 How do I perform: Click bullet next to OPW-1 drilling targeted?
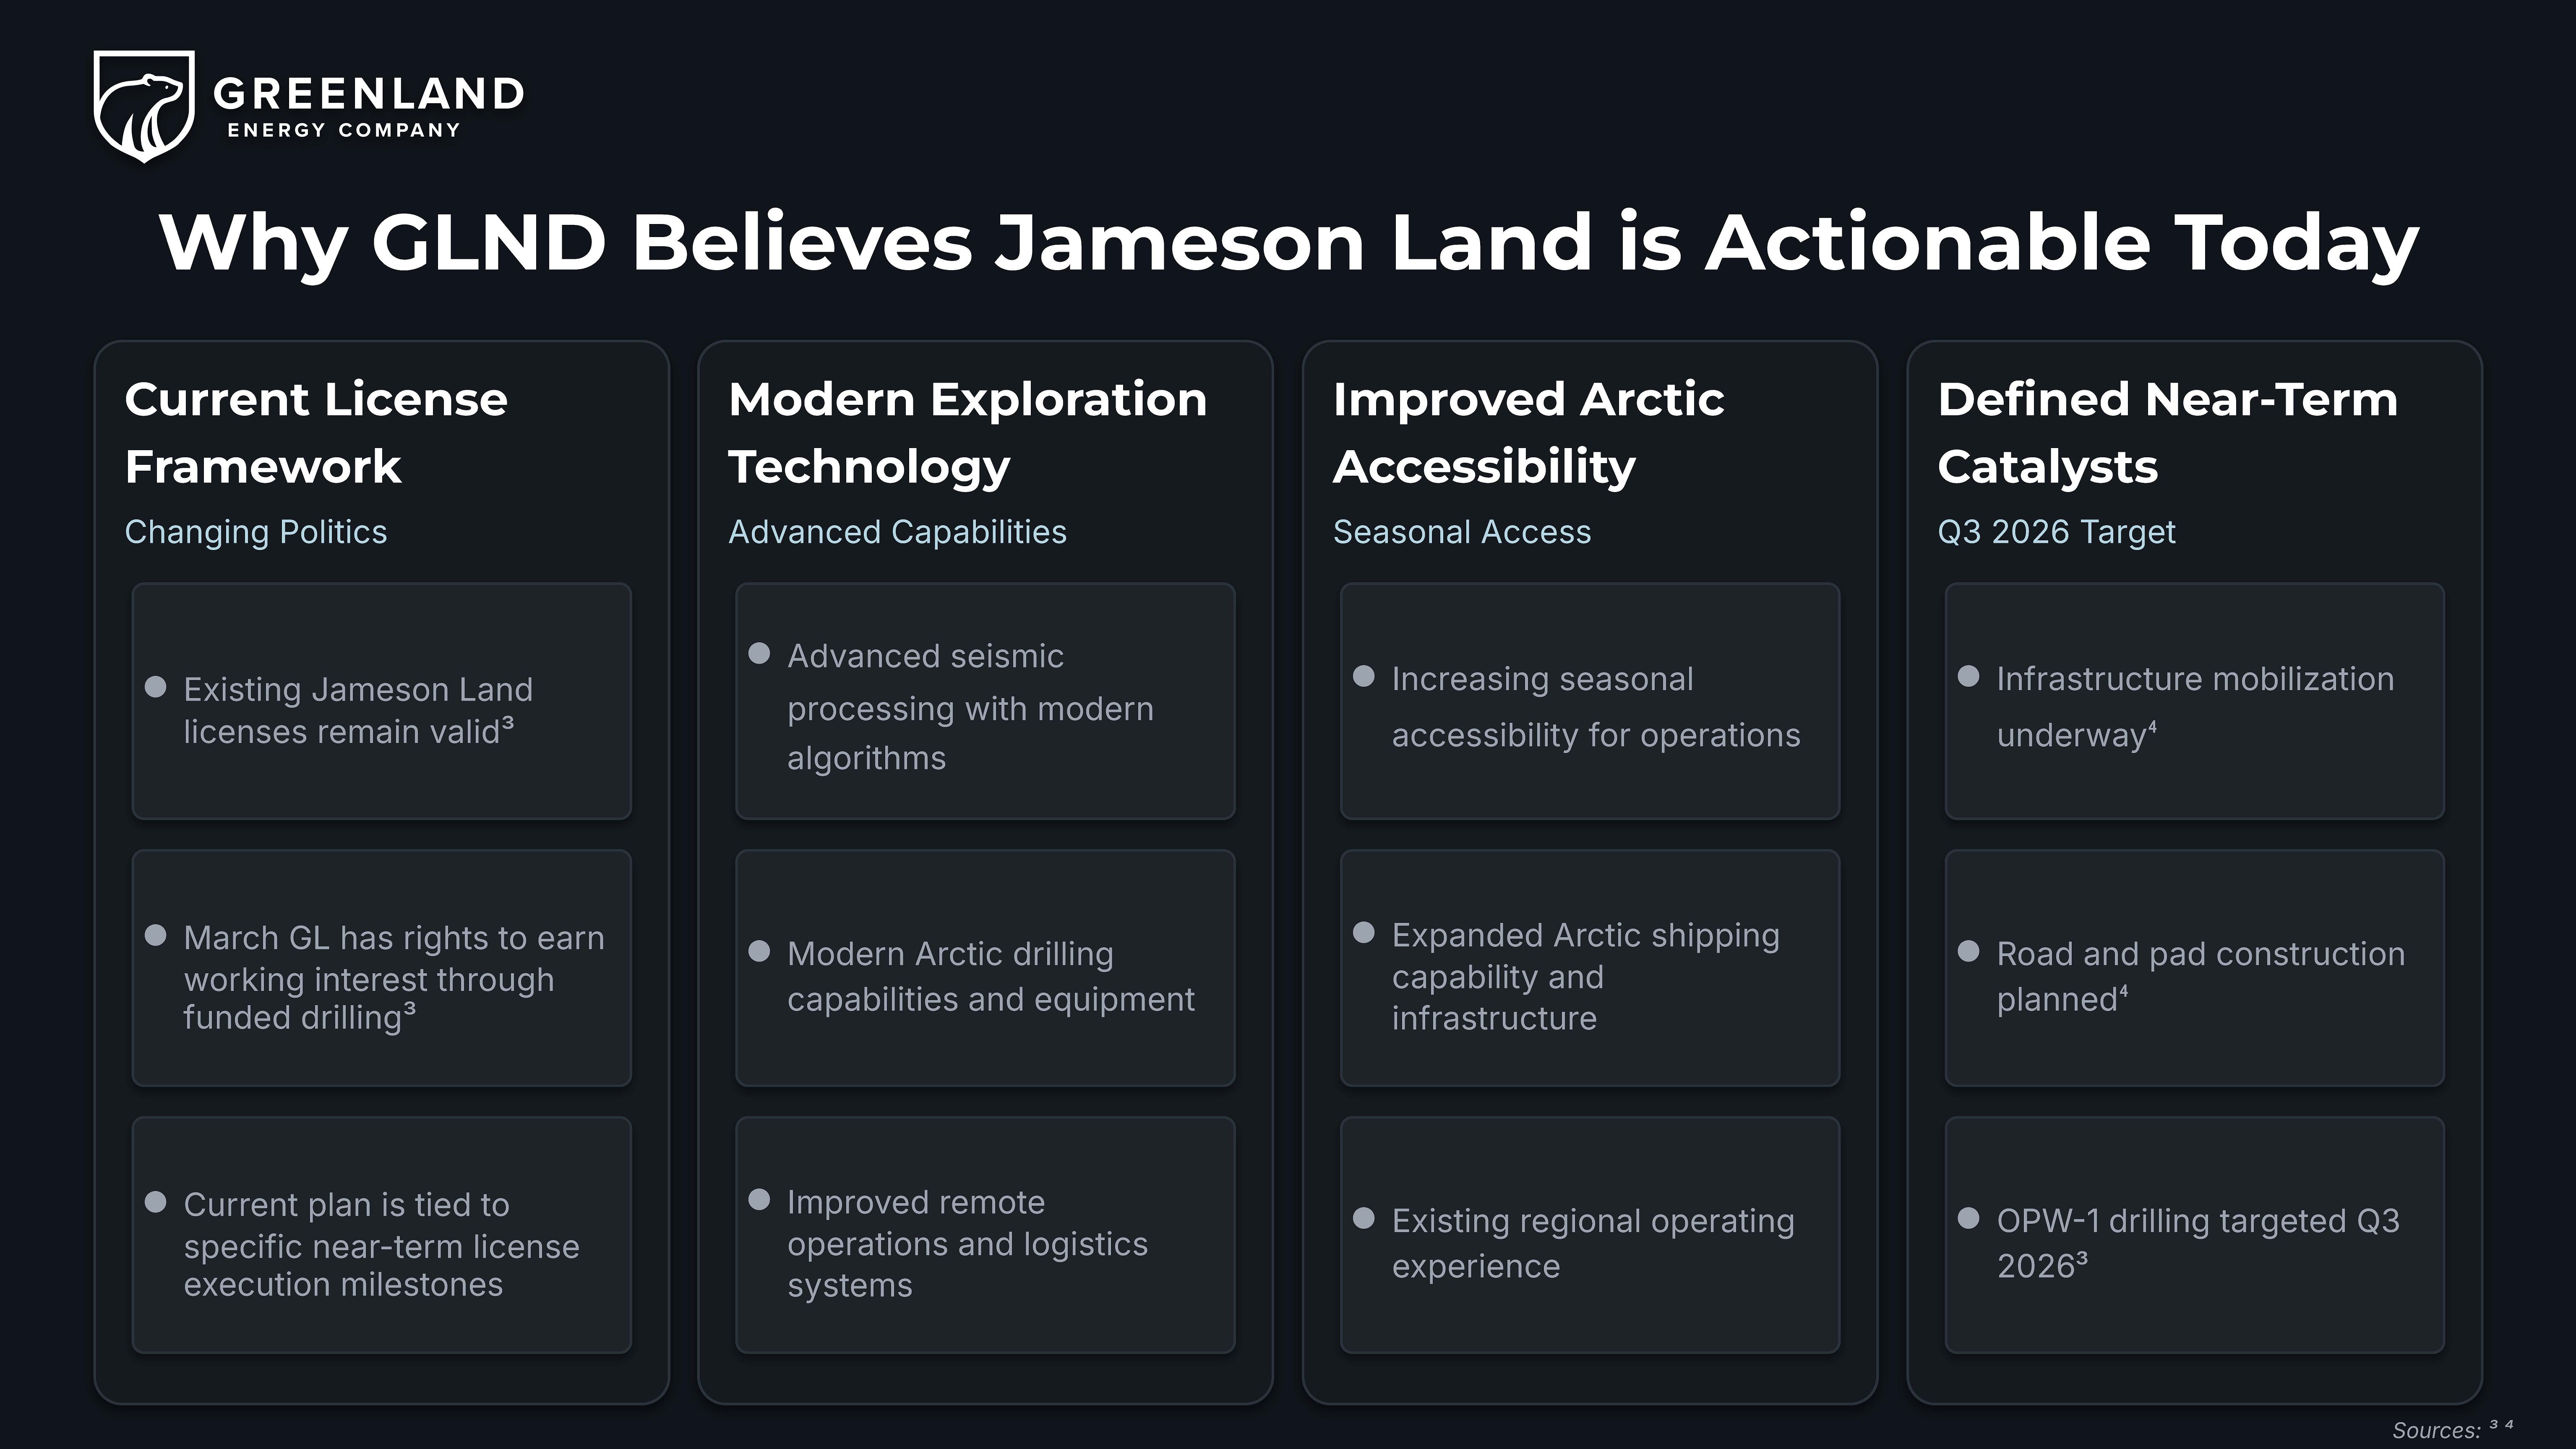1969,1218
